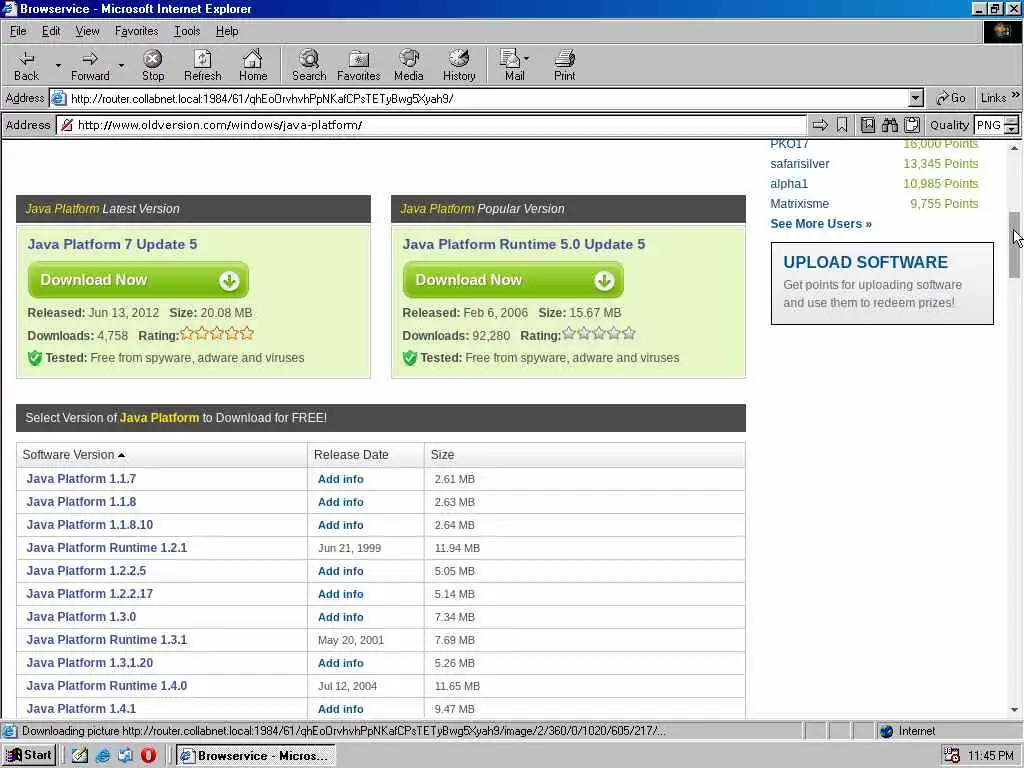Click the page vertical scrollbar thumb

click(x=1014, y=245)
